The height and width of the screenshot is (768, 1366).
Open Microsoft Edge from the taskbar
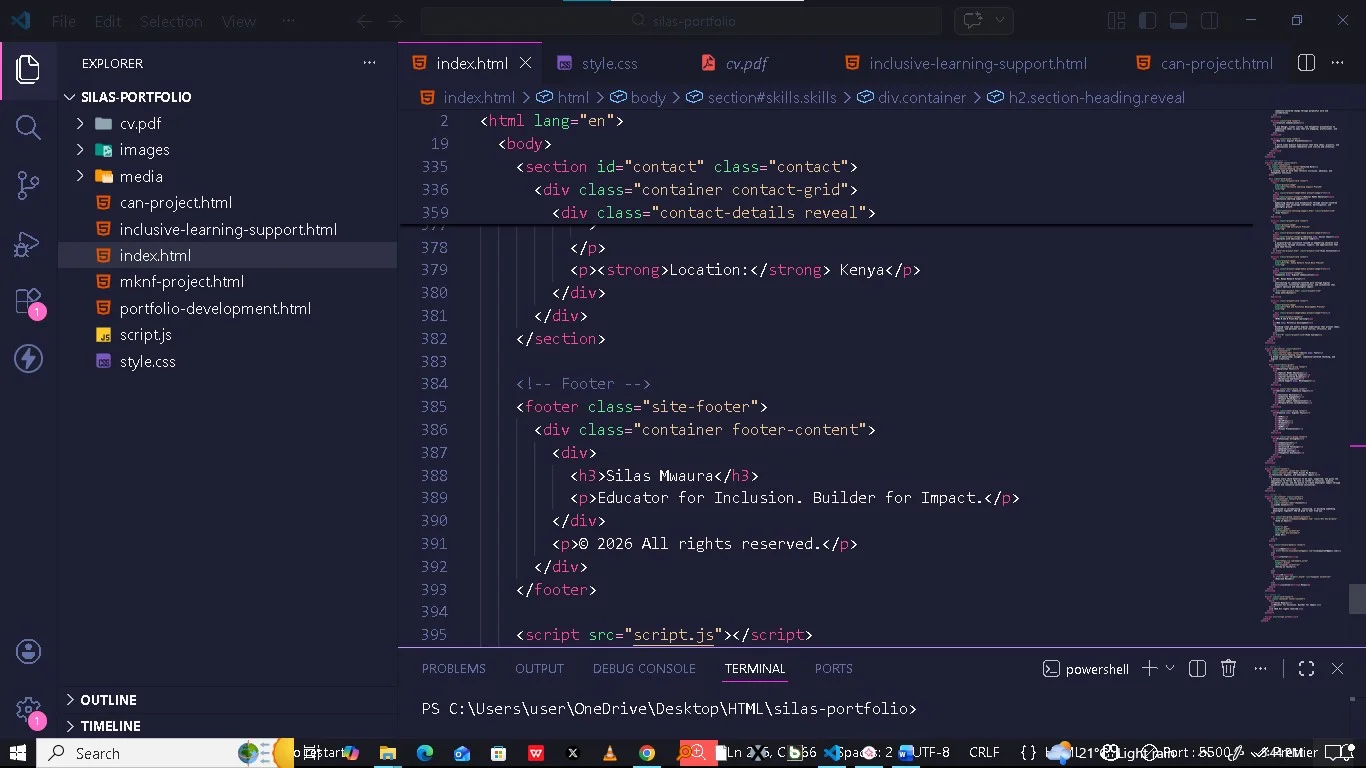click(x=425, y=753)
